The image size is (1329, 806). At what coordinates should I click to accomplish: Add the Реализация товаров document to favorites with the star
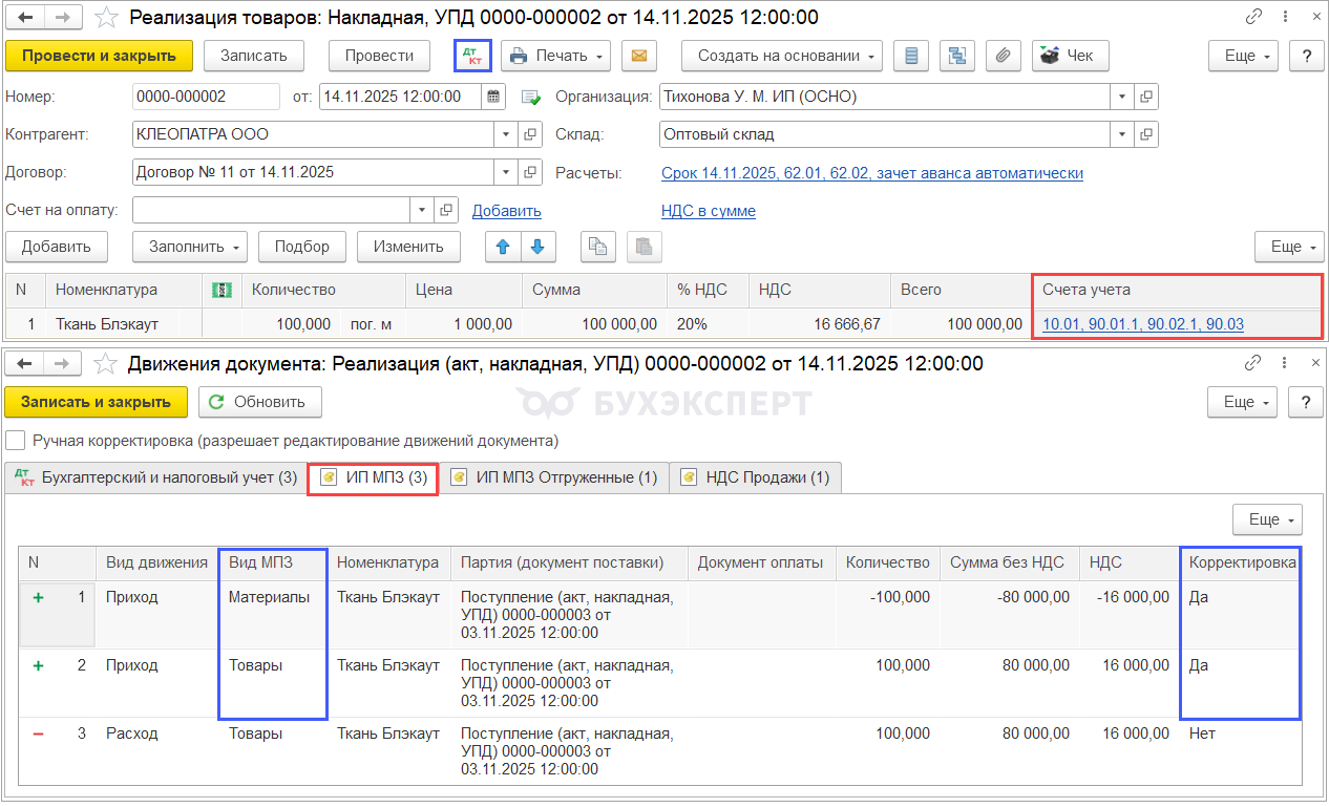108,17
